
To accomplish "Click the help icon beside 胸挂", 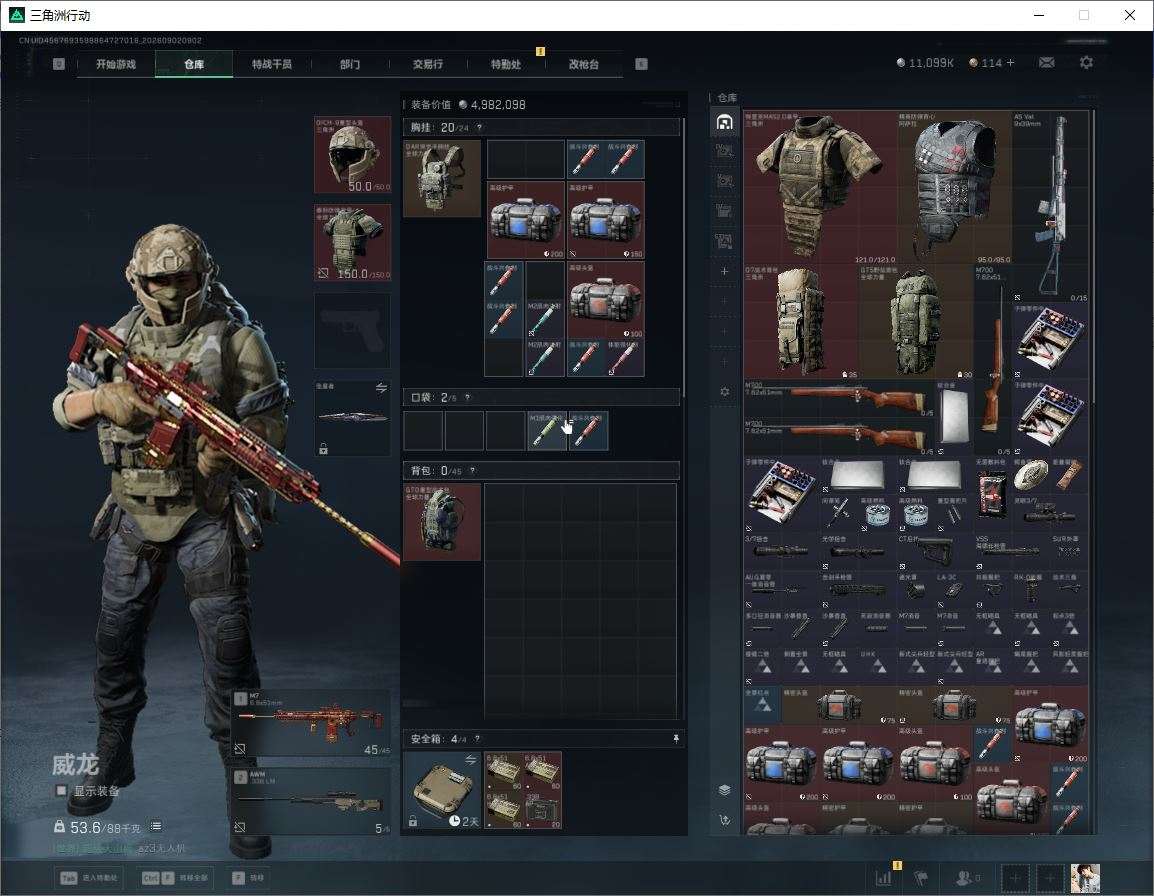I will pyautogui.click(x=479, y=127).
